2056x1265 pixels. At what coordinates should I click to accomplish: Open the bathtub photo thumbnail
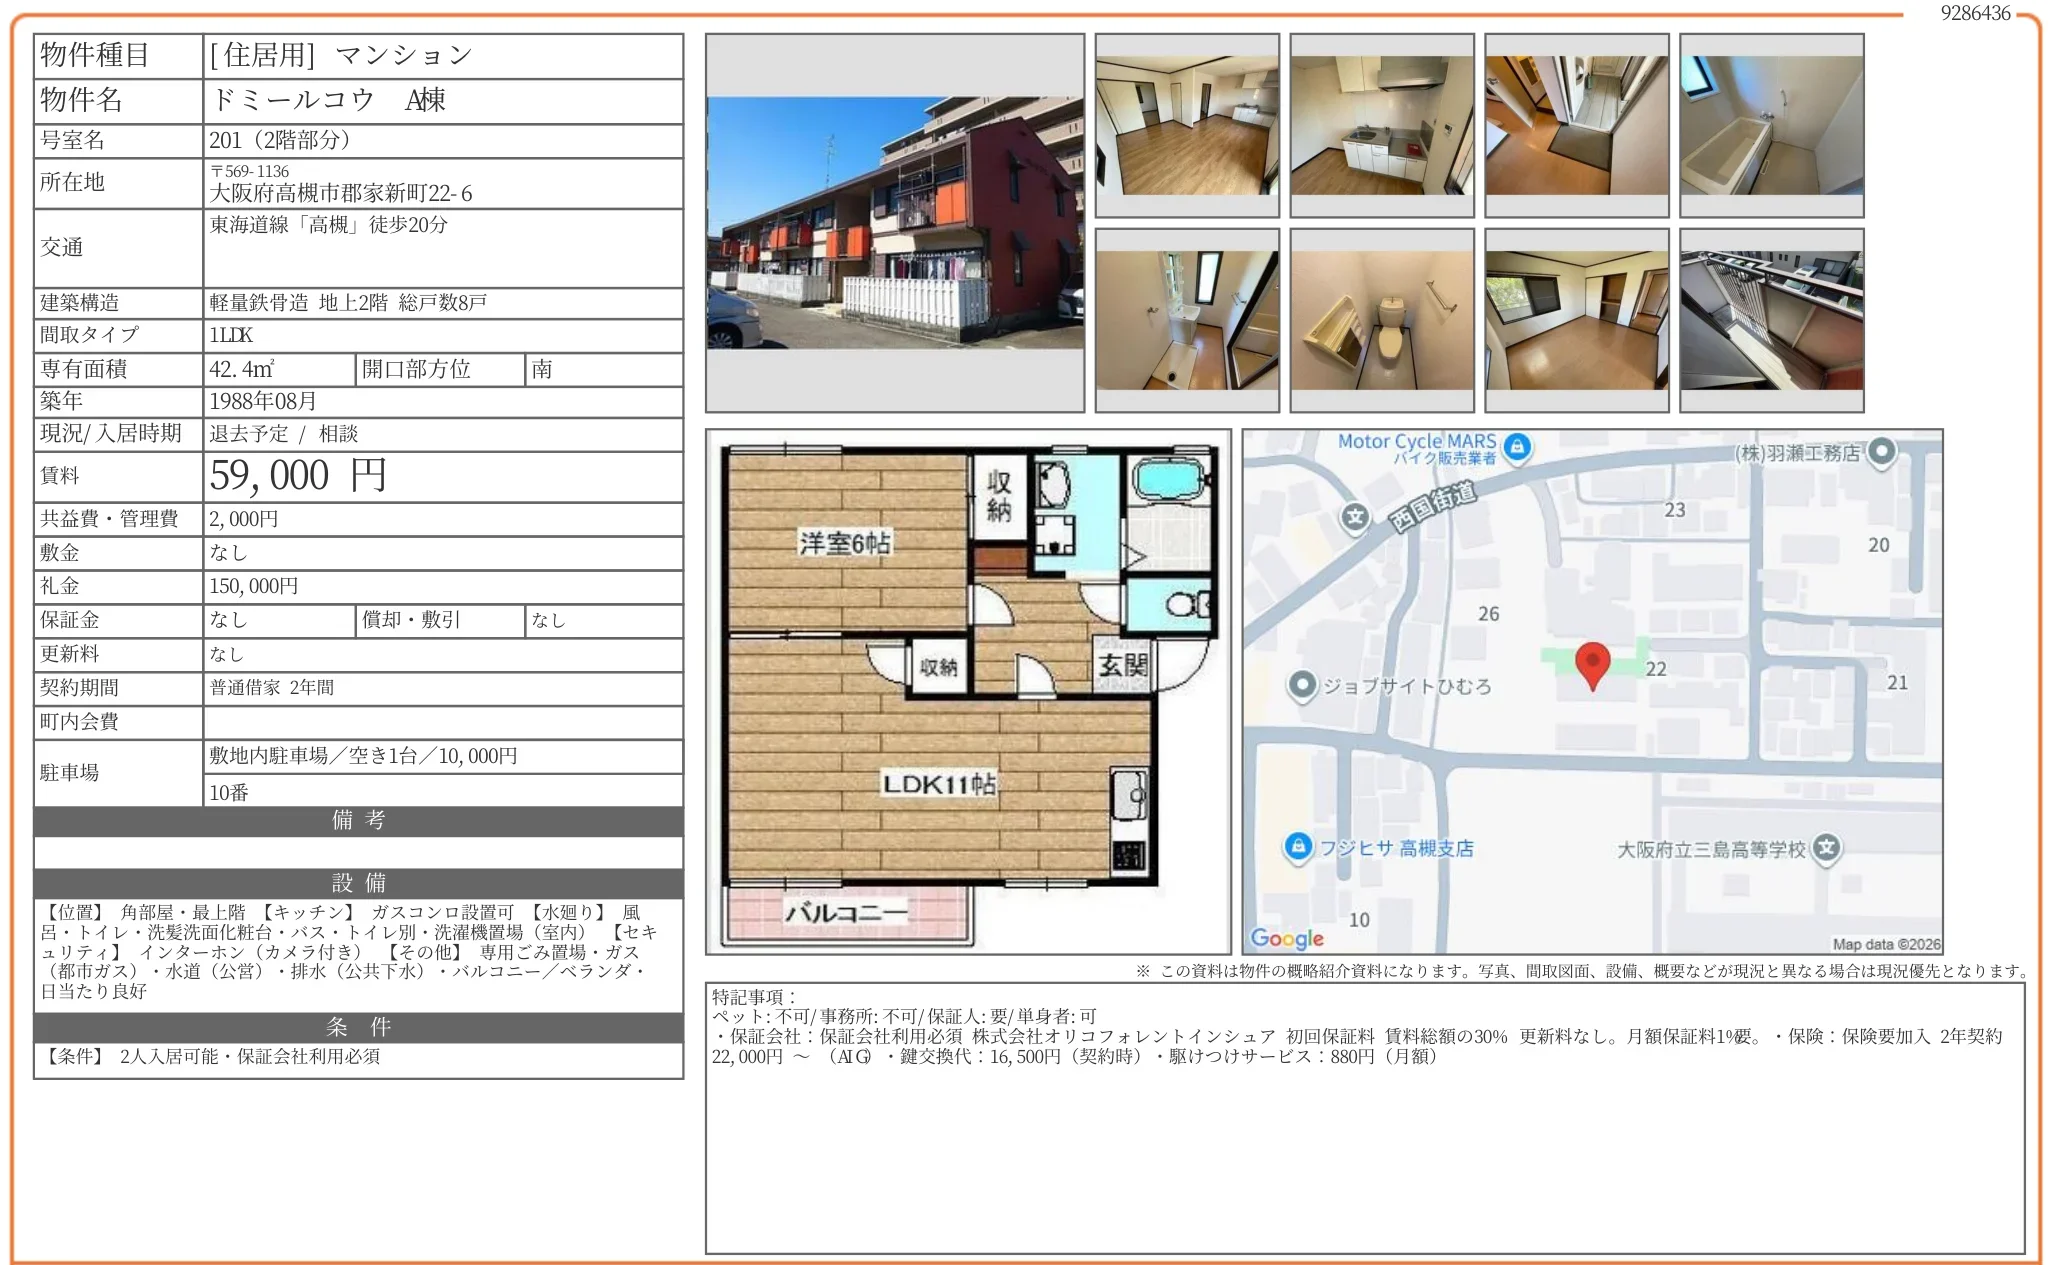[x=1771, y=125]
